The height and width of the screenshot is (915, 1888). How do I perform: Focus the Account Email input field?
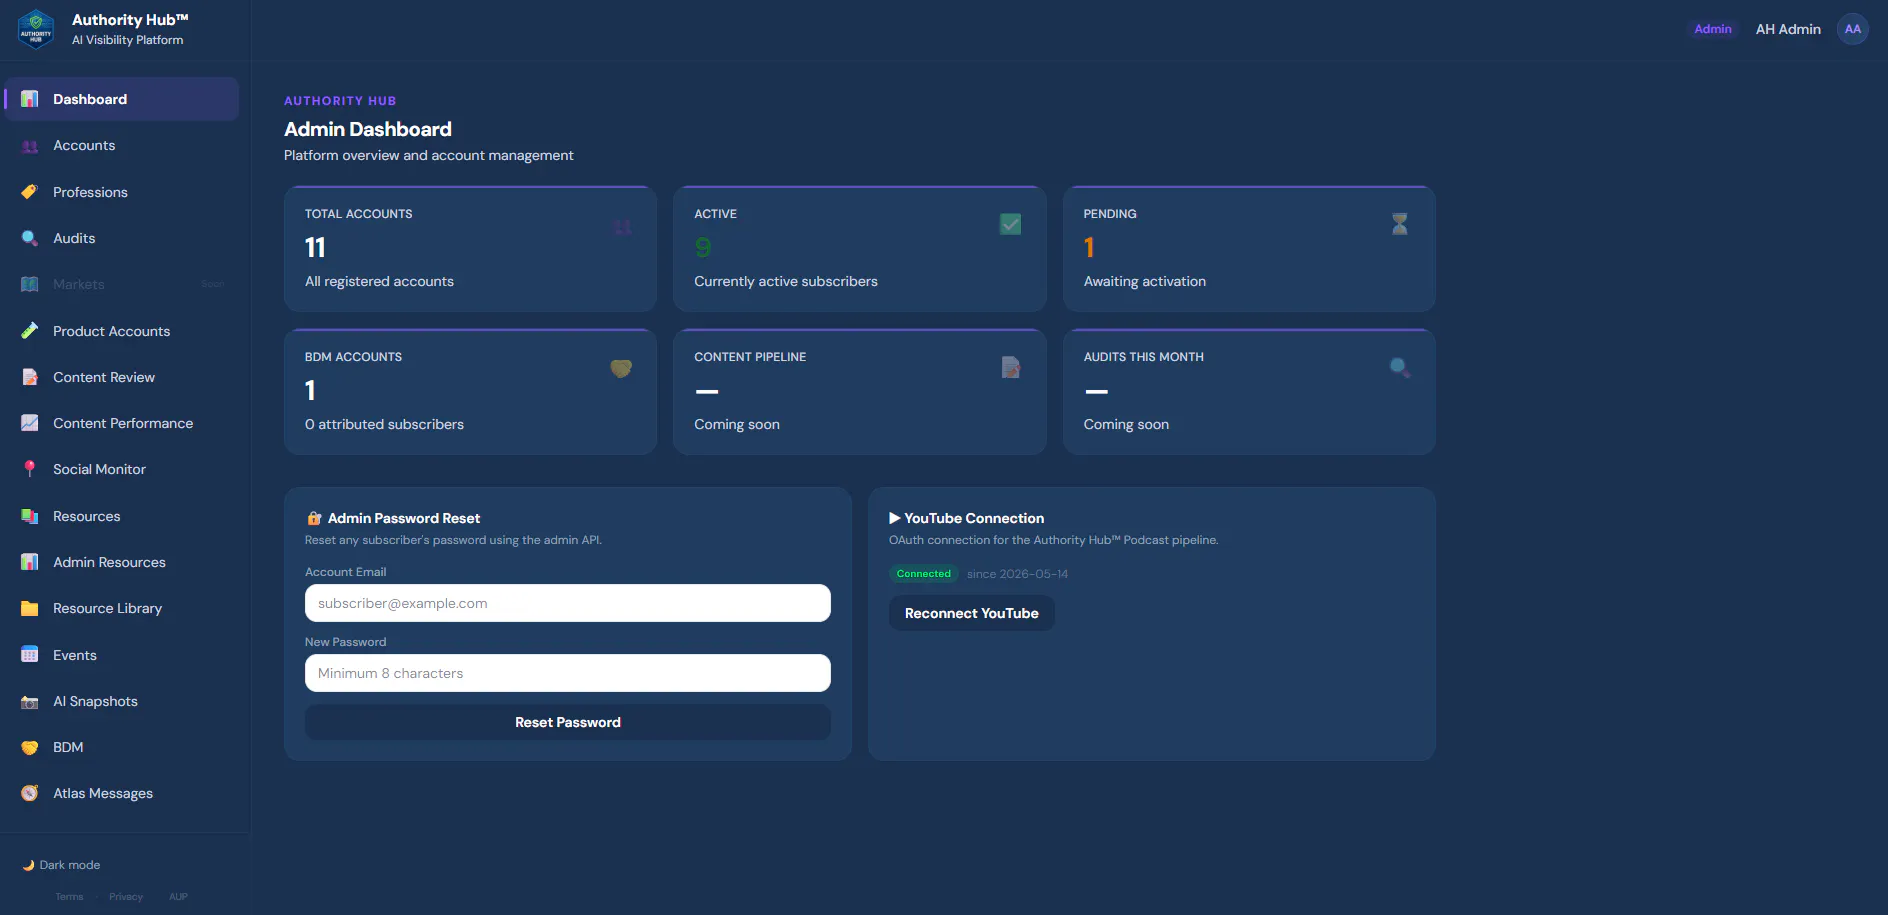(x=568, y=603)
